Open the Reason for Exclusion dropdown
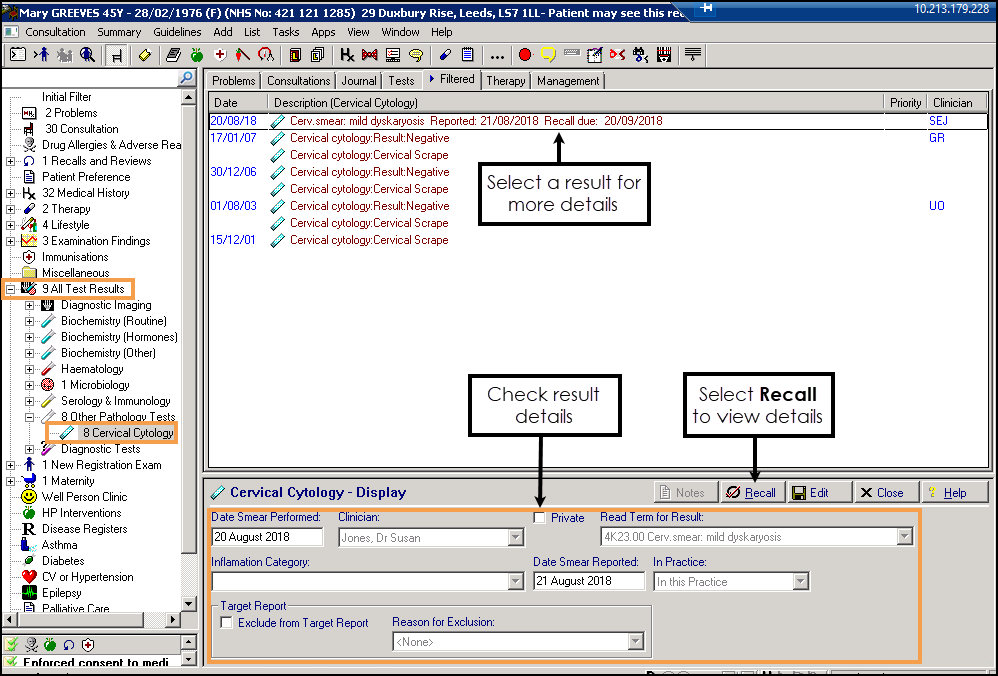 click(x=635, y=642)
